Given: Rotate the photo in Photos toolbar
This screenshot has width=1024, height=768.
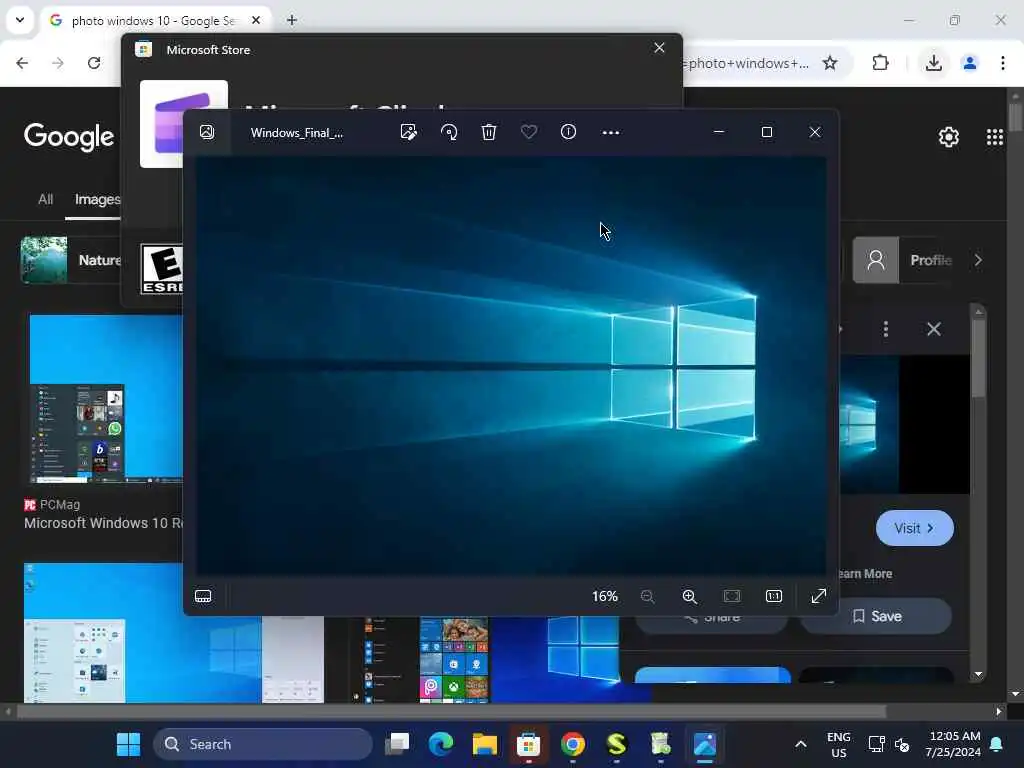Looking at the screenshot, I should pyautogui.click(x=449, y=133).
